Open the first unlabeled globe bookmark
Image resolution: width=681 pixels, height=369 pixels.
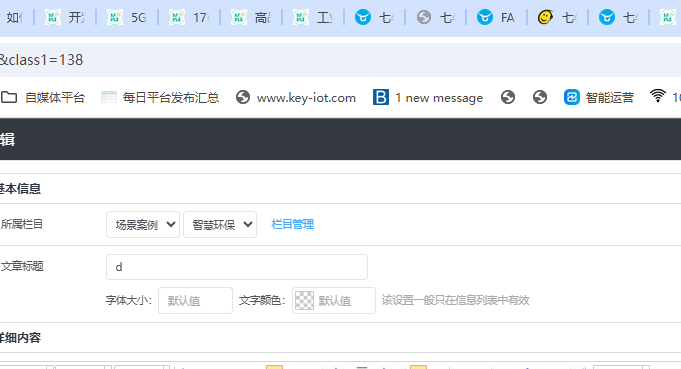click(508, 97)
